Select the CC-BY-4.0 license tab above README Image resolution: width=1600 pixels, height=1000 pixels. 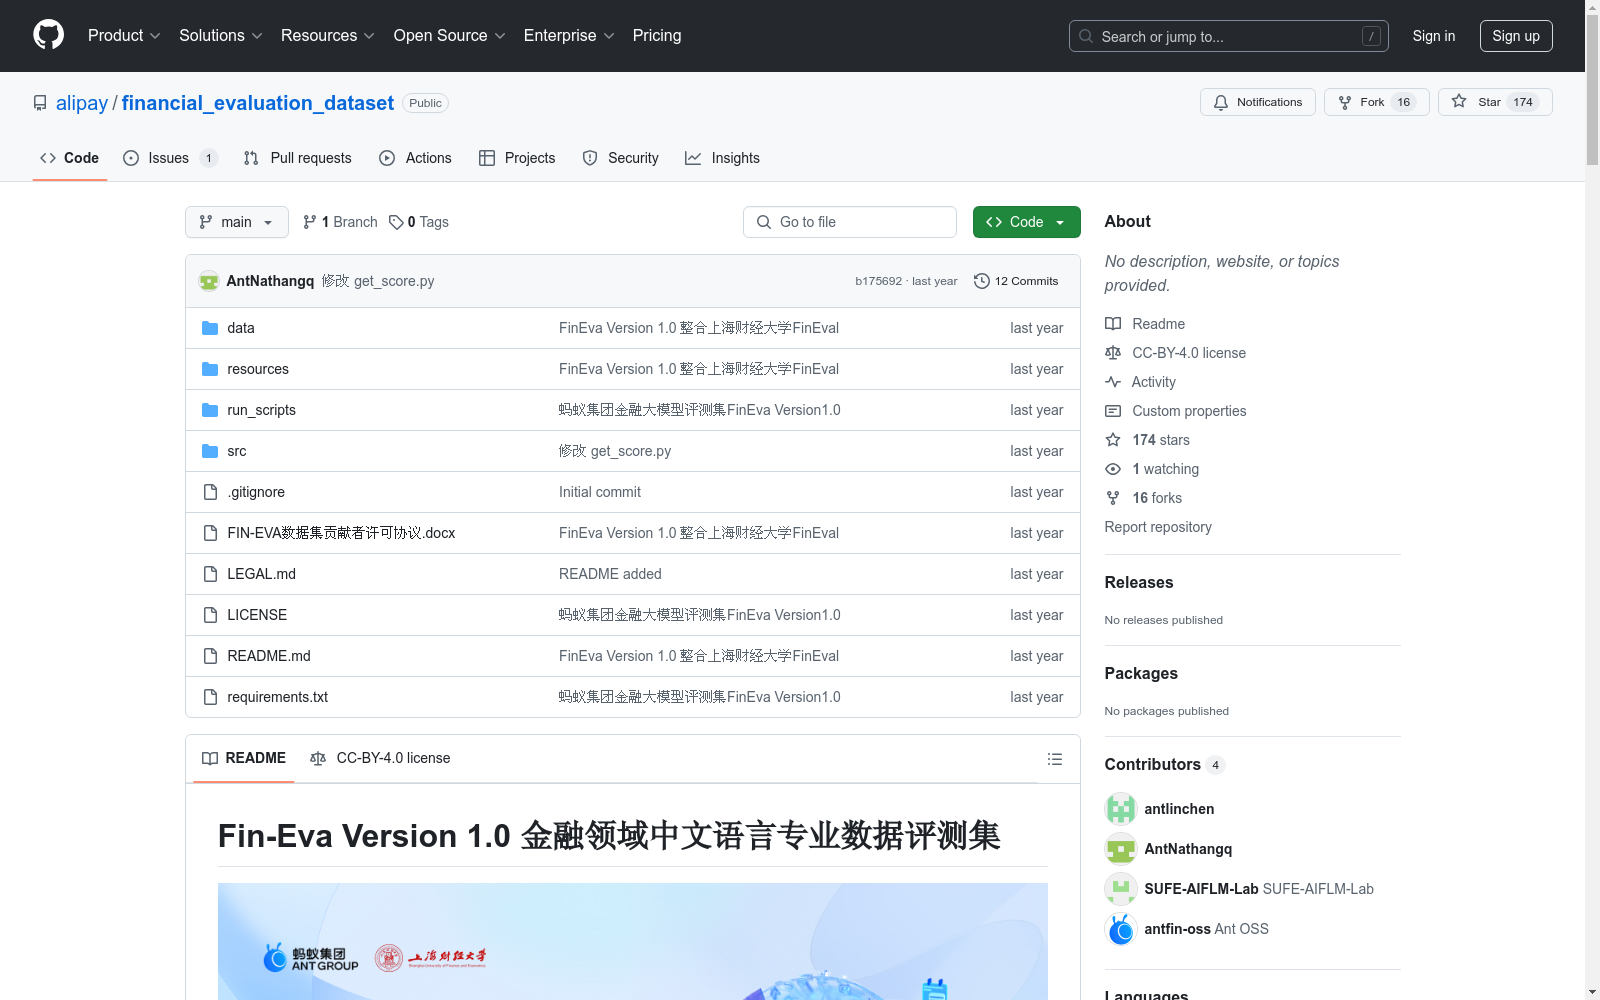pyautogui.click(x=380, y=758)
